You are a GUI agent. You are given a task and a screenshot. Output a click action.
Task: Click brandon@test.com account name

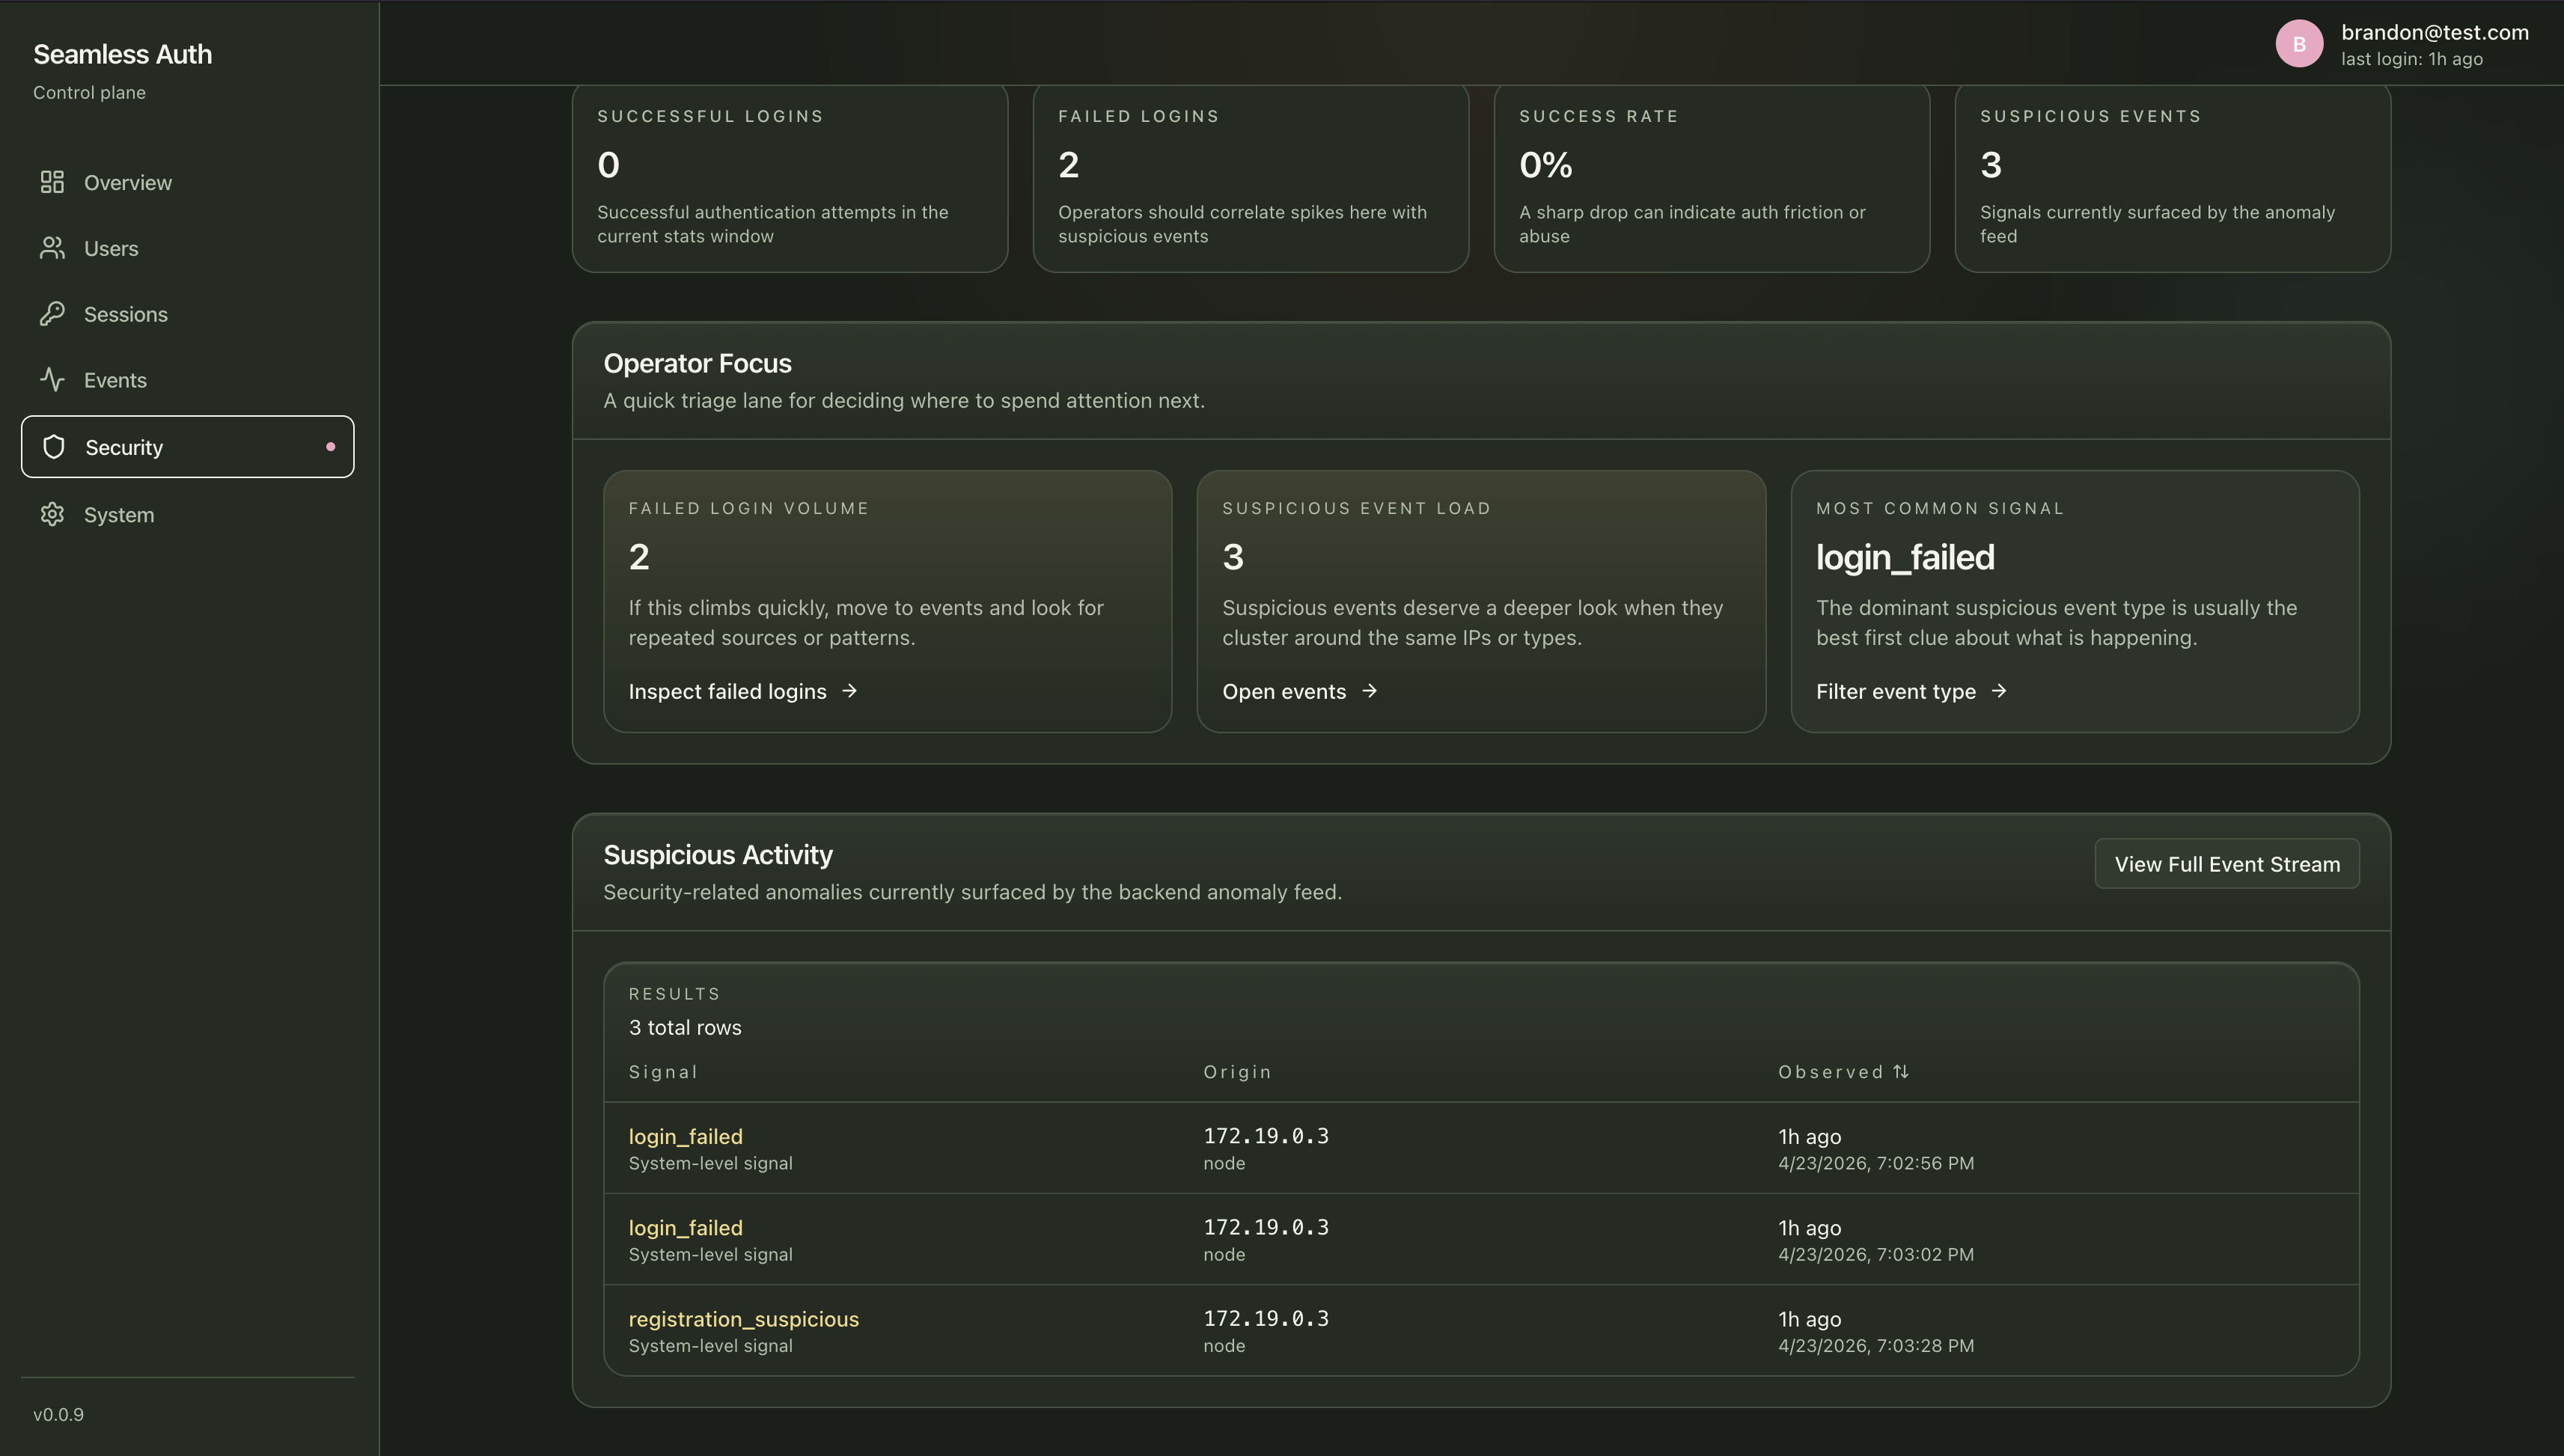click(x=2435, y=32)
